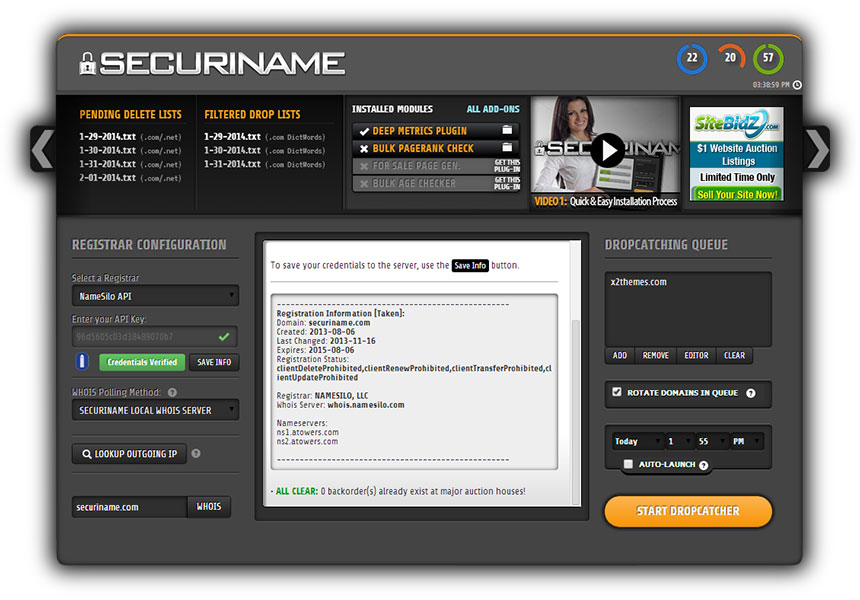The height and width of the screenshot is (600, 860).
Task: Focus the WHOIS domain field containing securiname.com
Action: [129, 507]
